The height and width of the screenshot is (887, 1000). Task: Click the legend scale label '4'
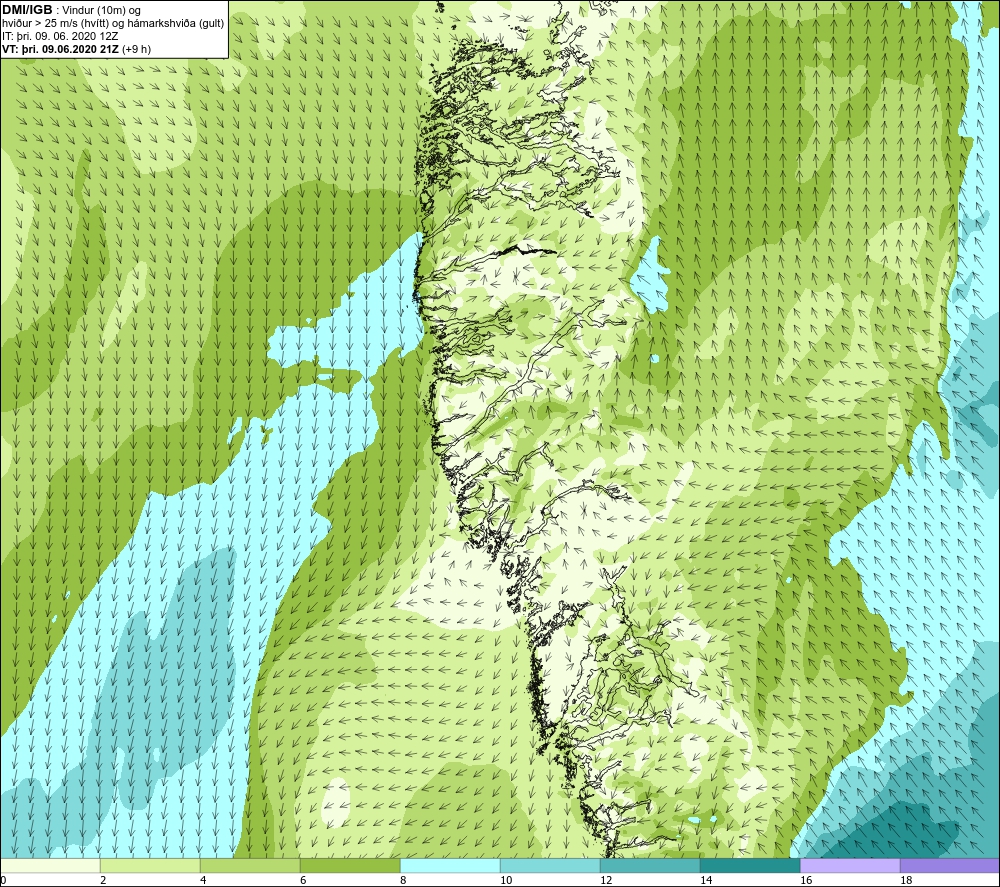tap(203, 881)
